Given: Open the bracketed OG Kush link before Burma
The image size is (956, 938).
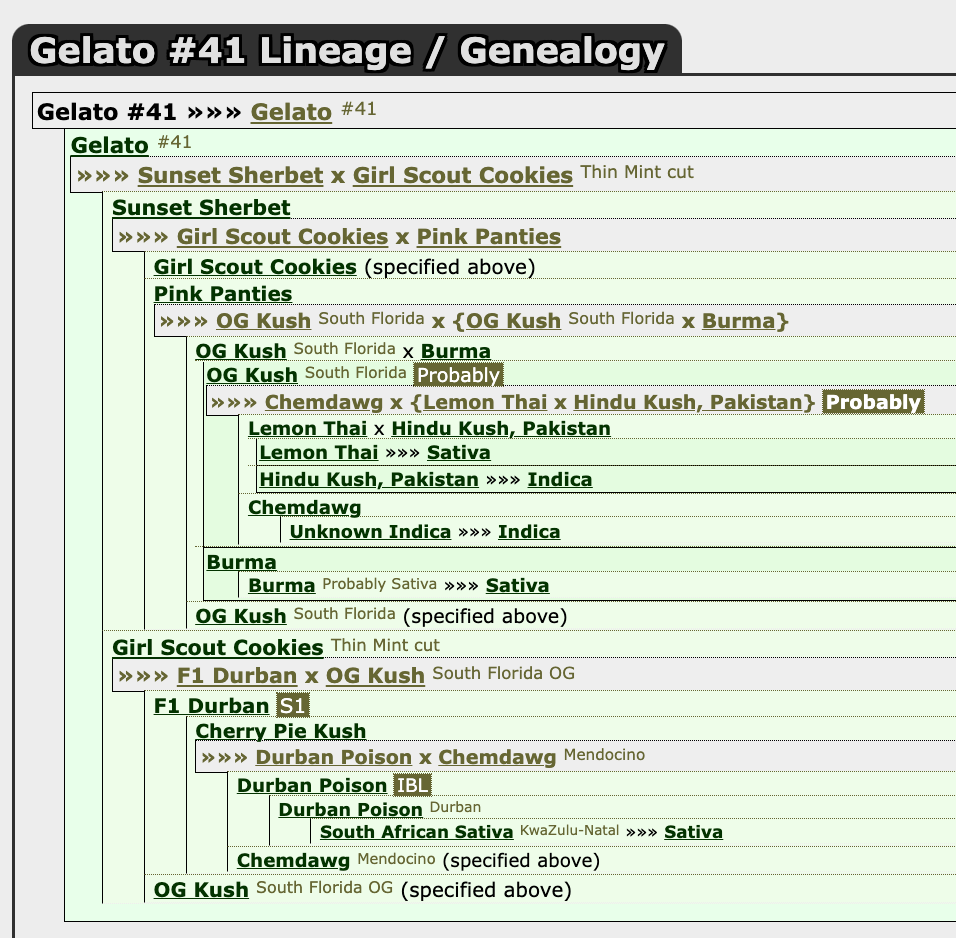Looking at the screenshot, I should click(x=513, y=321).
